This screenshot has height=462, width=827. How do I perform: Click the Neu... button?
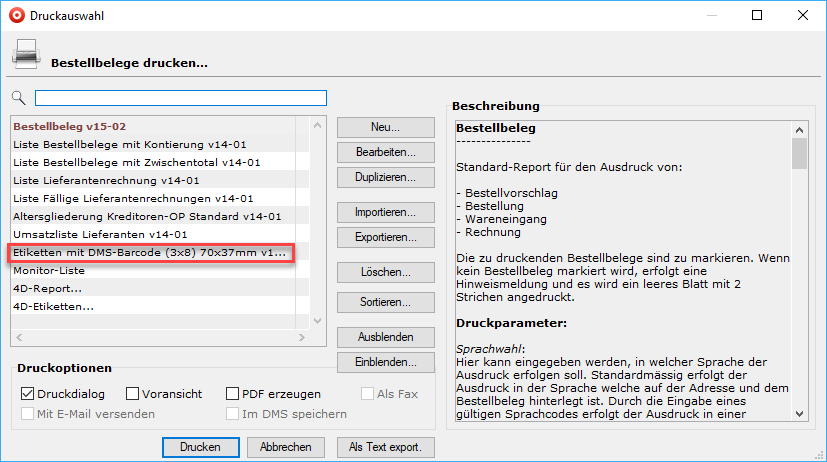click(x=385, y=128)
